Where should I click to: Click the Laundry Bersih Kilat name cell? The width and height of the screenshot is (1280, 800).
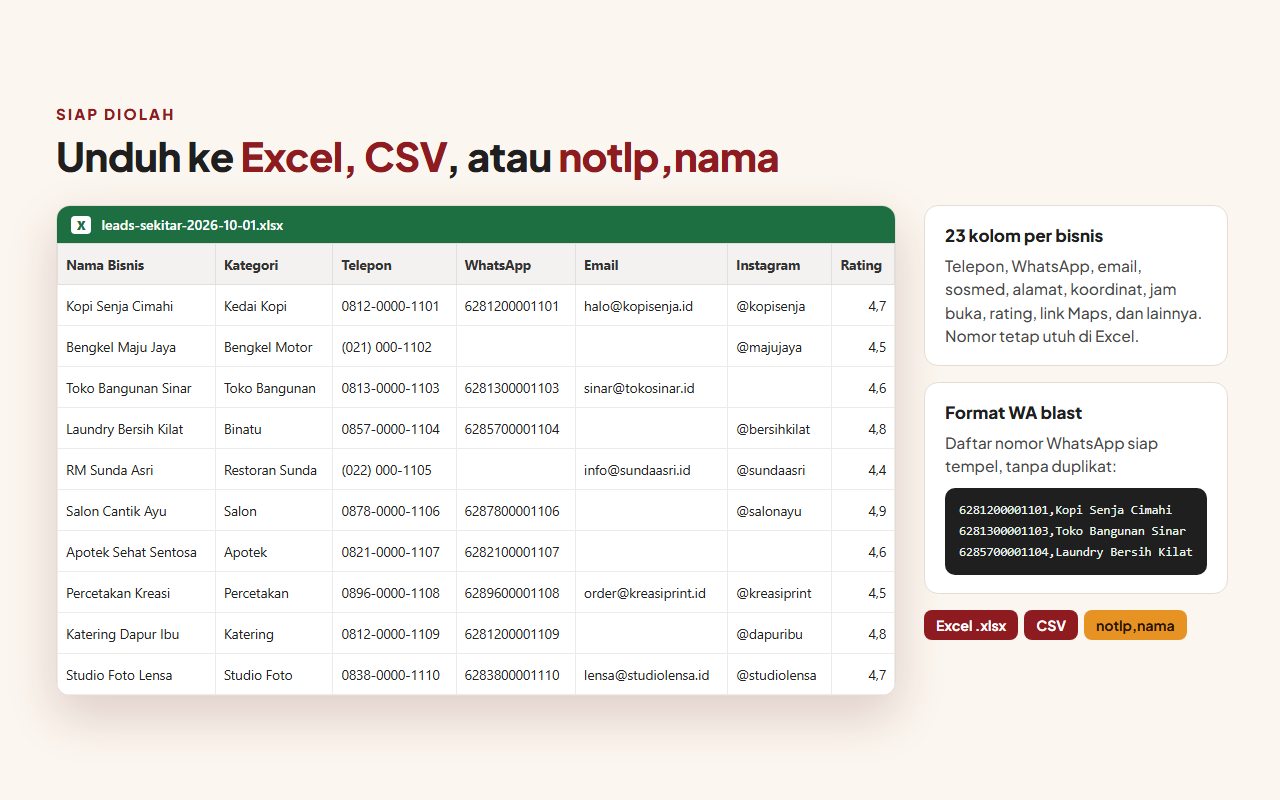coord(136,429)
